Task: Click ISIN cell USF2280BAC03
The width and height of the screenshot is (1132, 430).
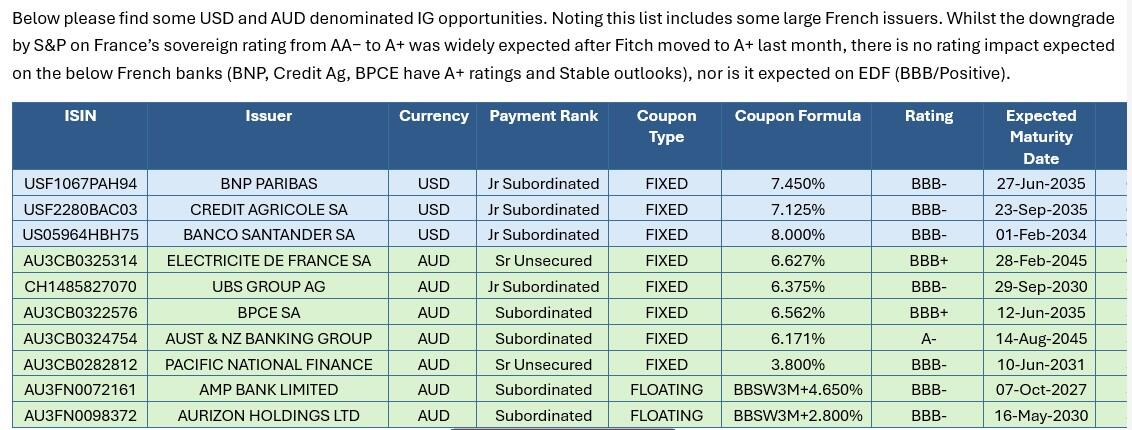Action: pos(80,209)
